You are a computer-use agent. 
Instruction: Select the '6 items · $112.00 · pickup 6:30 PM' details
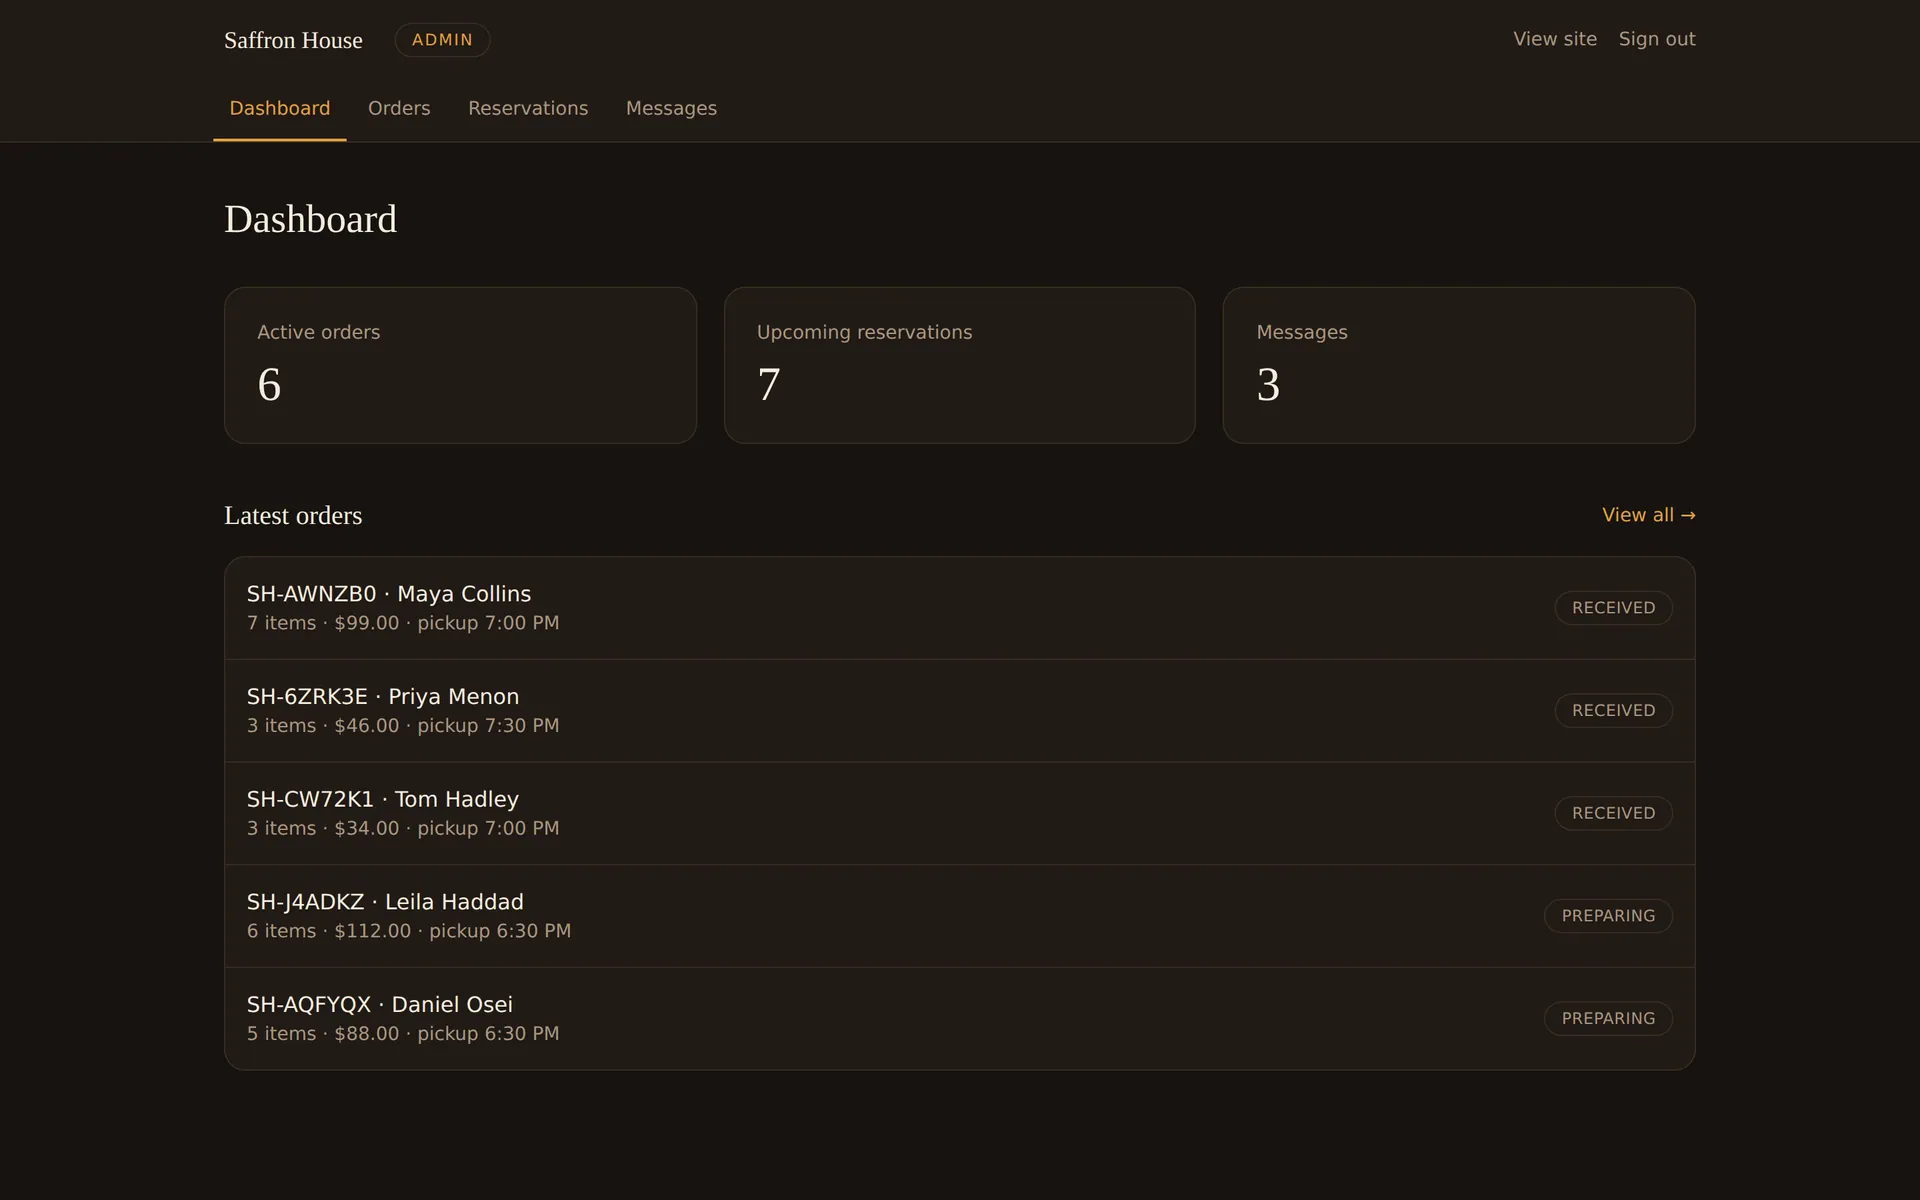pyautogui.click(x=409, y=931)
